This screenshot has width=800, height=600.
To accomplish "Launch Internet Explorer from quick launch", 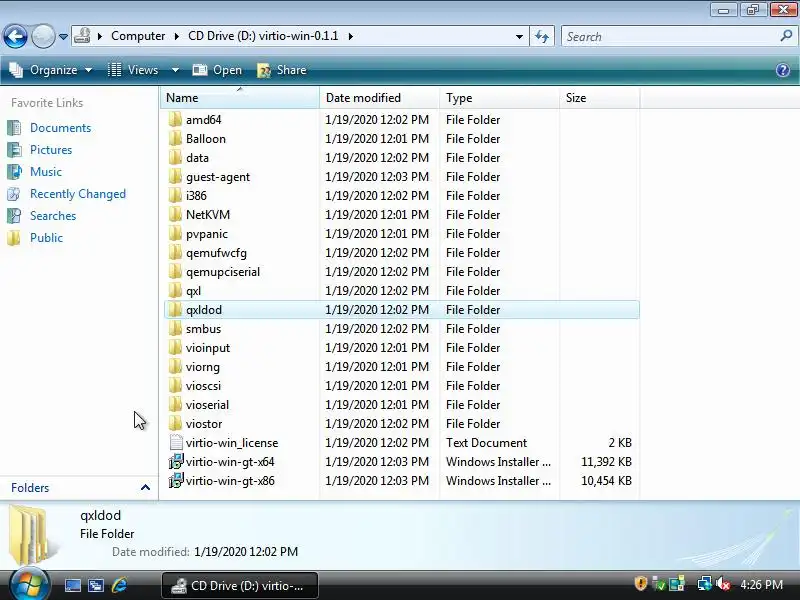I will coord(119,585).
